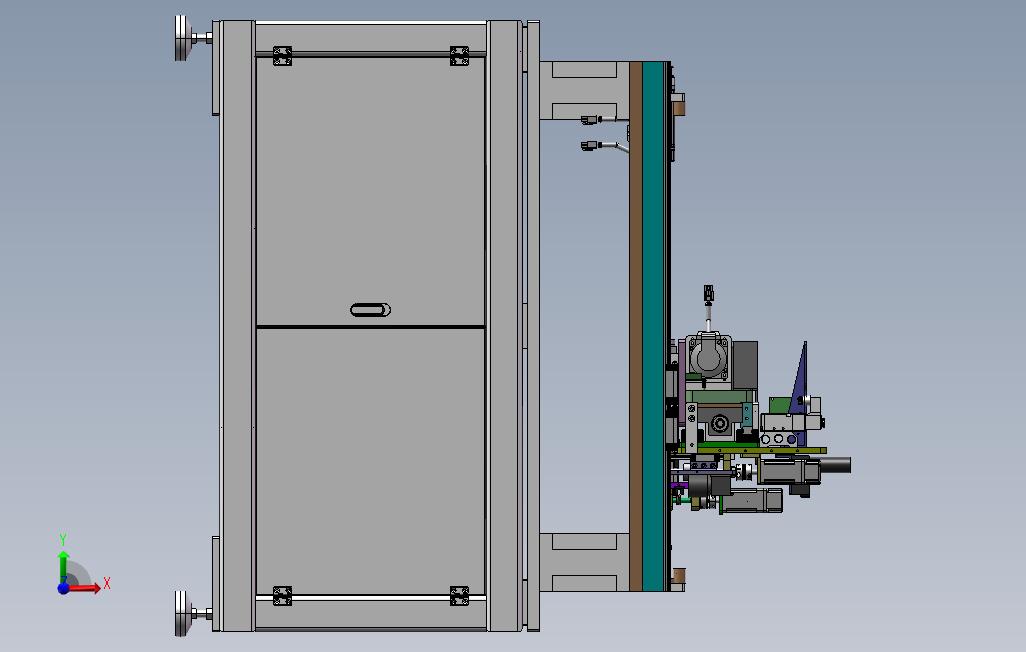The width and height of the screenshot is (1026, 652).
Task: Select the oval door handle slot
Action: [370, 310]
